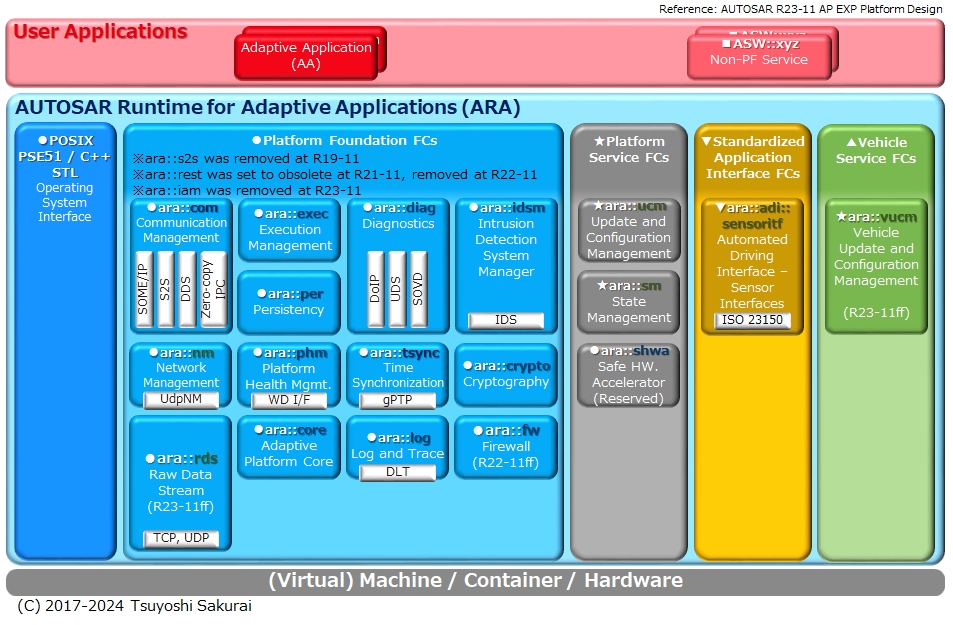
Task: Click the DLT tag under Log and Trace
Action: pos(397,472)
